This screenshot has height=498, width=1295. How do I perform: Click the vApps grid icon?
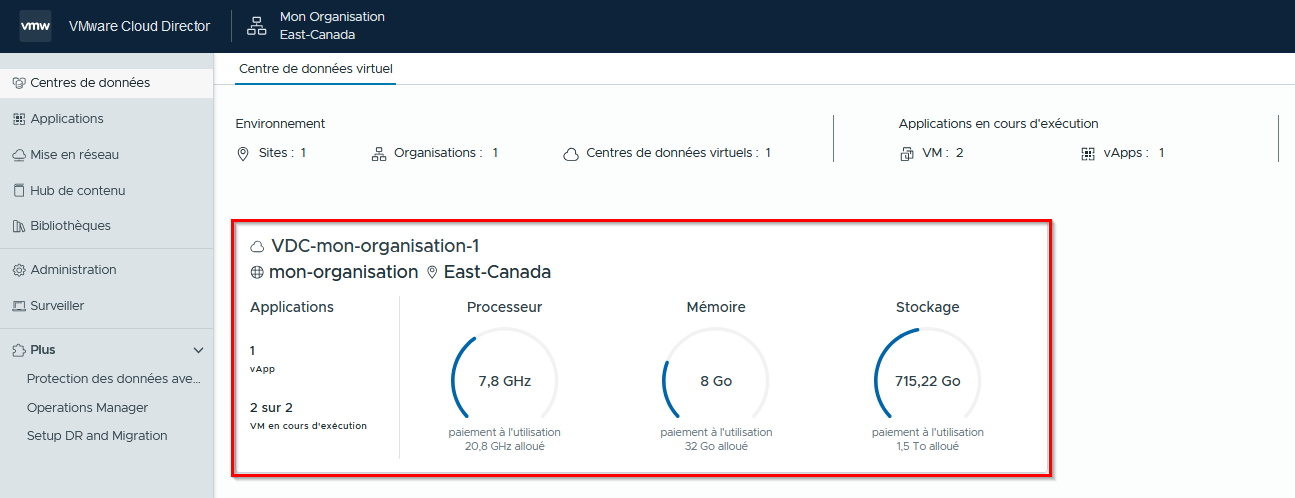1088,154
